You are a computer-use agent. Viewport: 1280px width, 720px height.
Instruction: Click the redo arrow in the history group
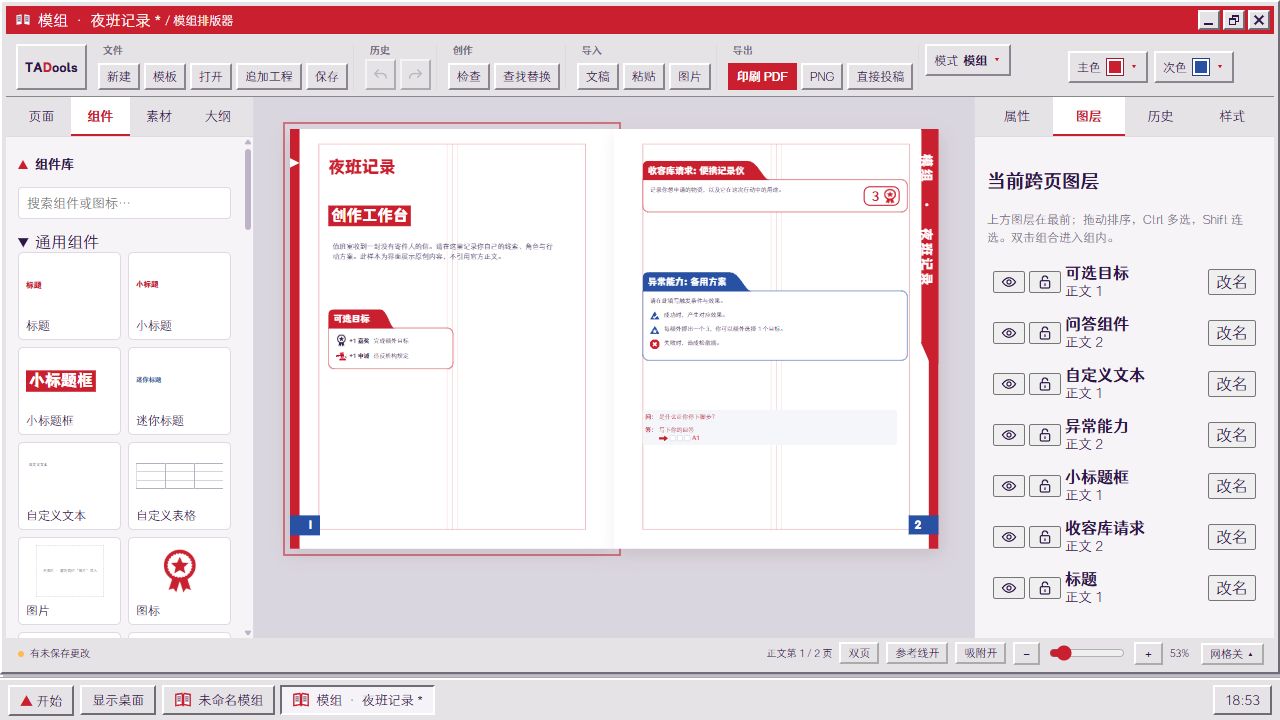click(x=416, y=76)
